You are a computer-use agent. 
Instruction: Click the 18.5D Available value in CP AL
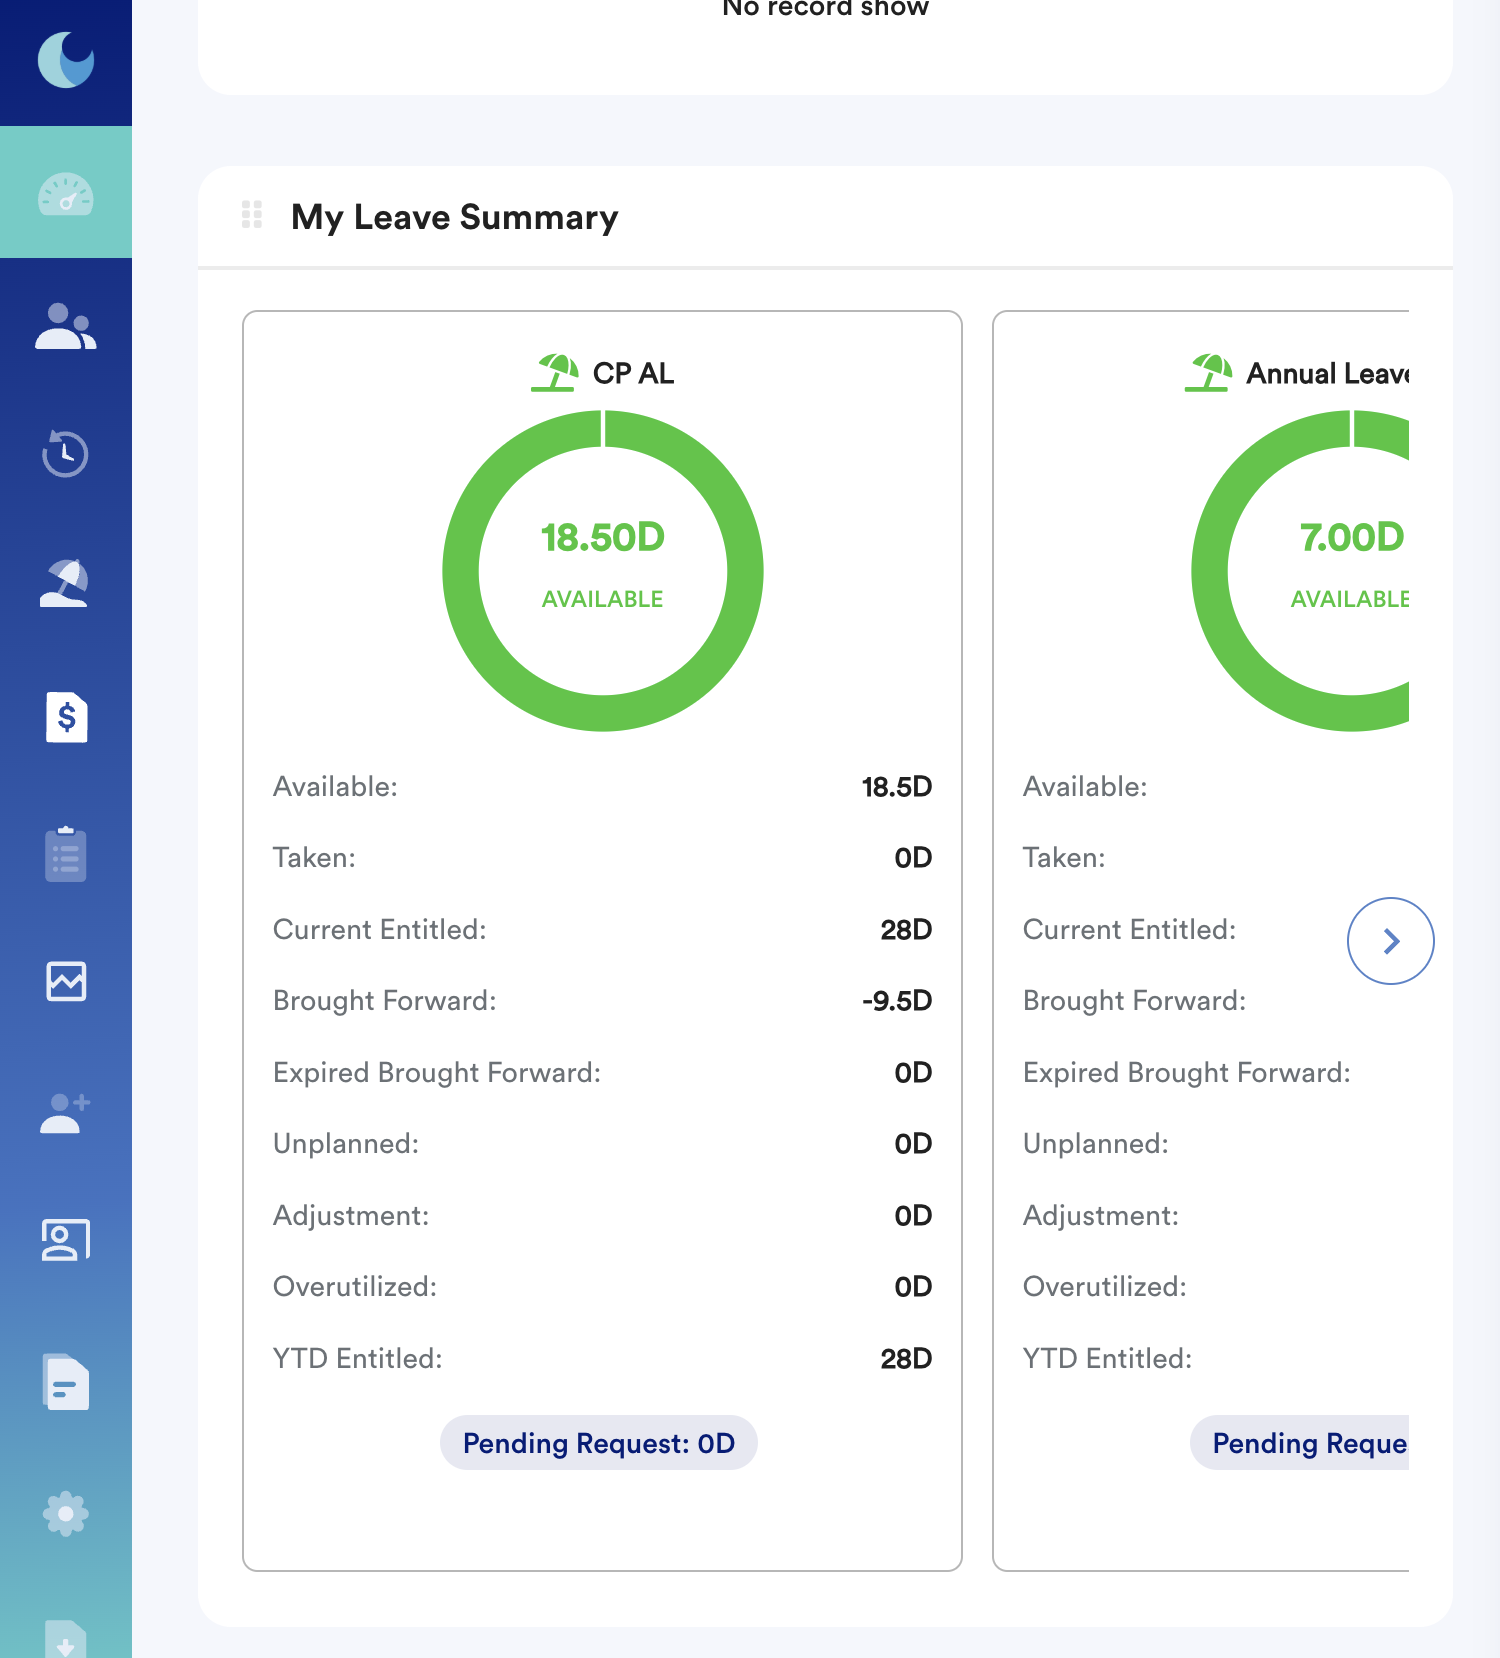pos(897,787)
